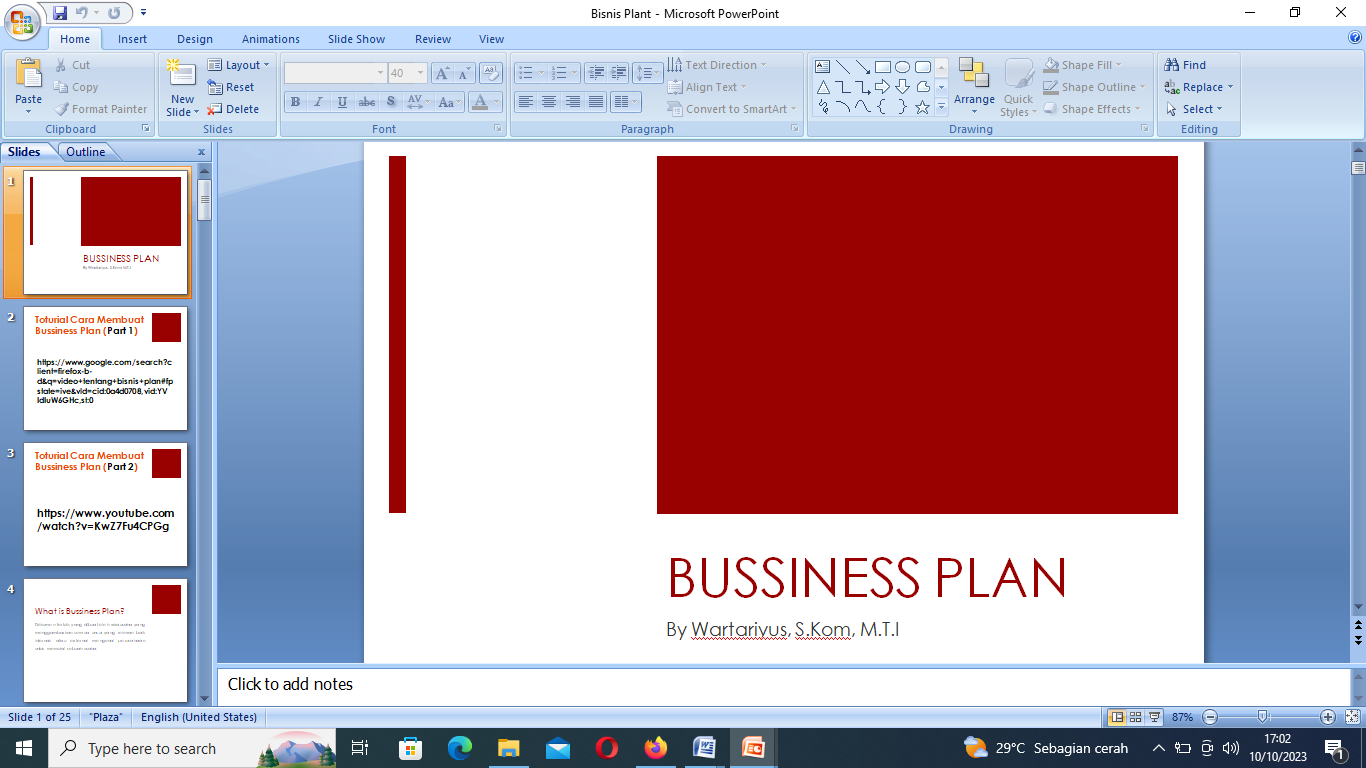Image resolution: width=1366 pixels, height=768 pixels.
Task: Click the zoom slider handle in status bar
Action: 1263,717
